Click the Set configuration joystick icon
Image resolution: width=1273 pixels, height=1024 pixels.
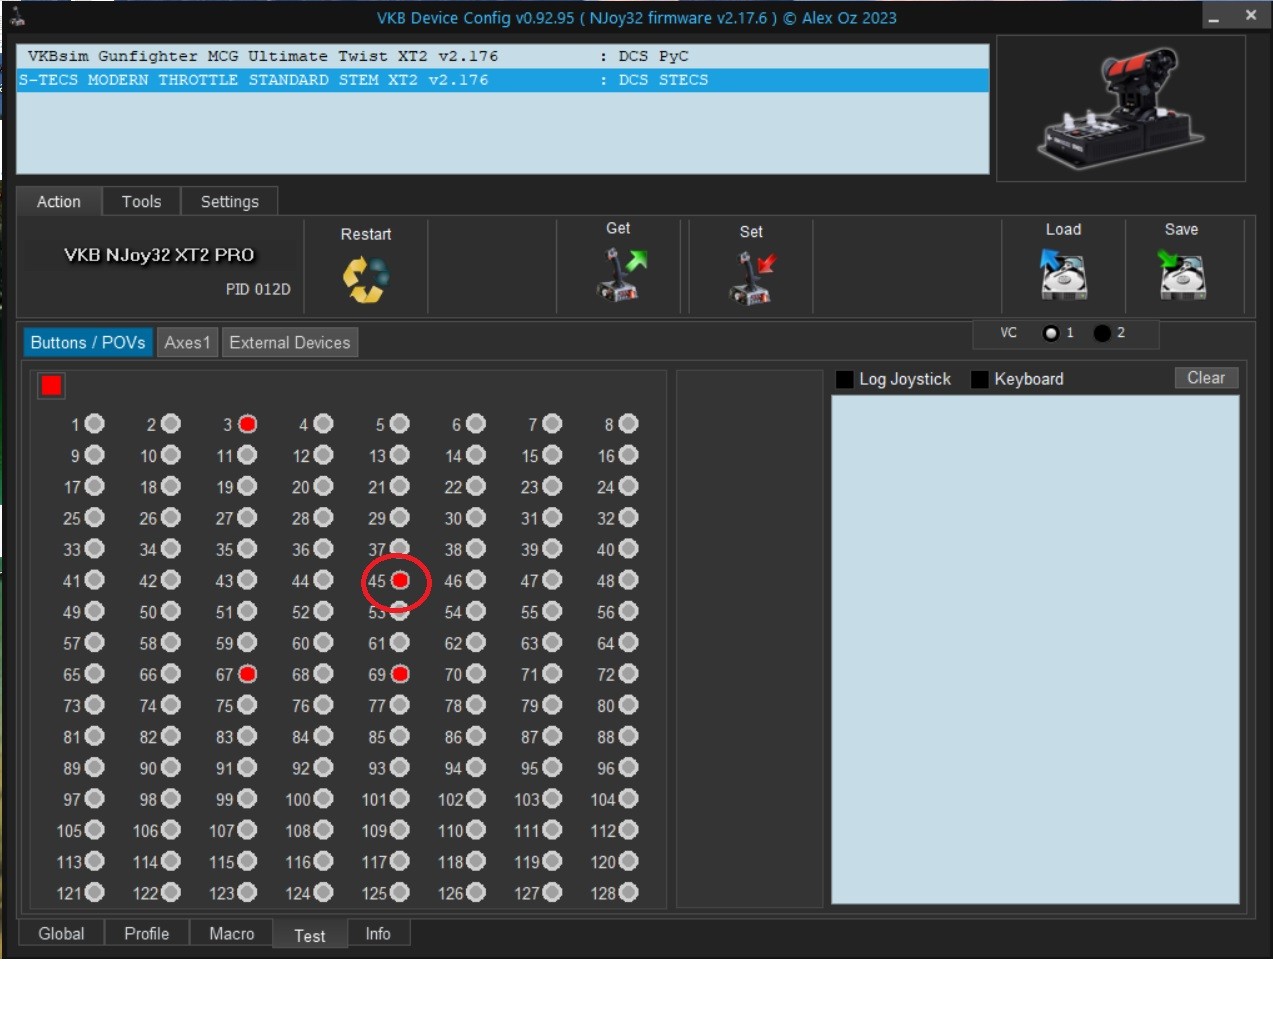coord(753,278)
